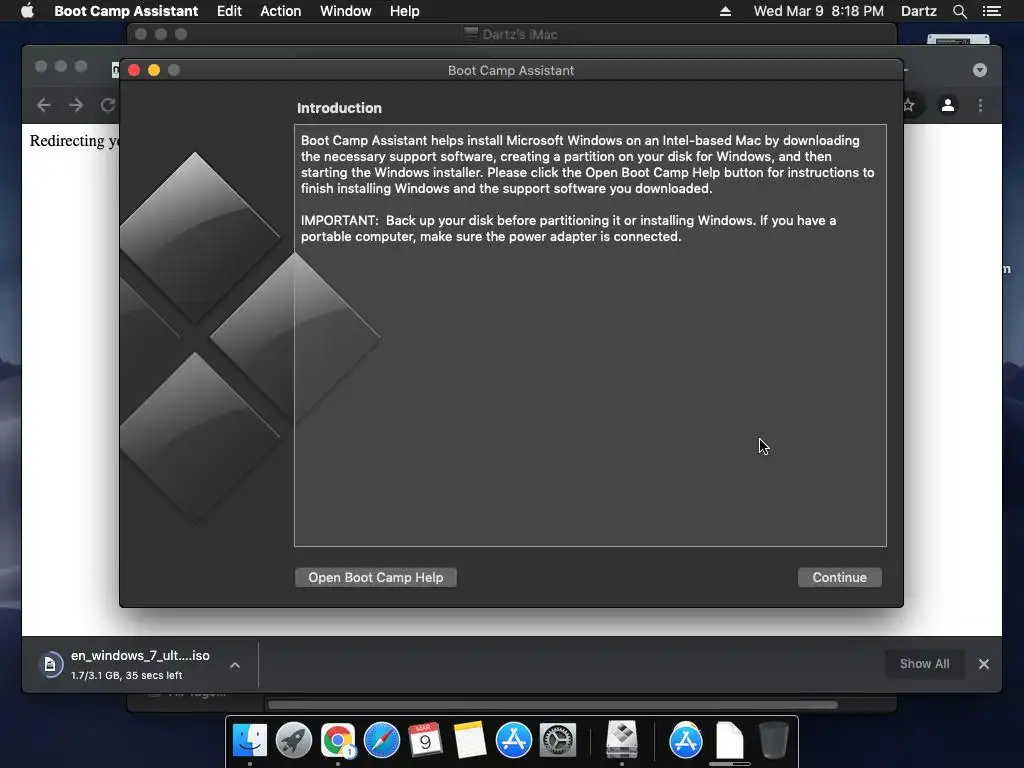Open Boot Camp Help

[376, 577]
